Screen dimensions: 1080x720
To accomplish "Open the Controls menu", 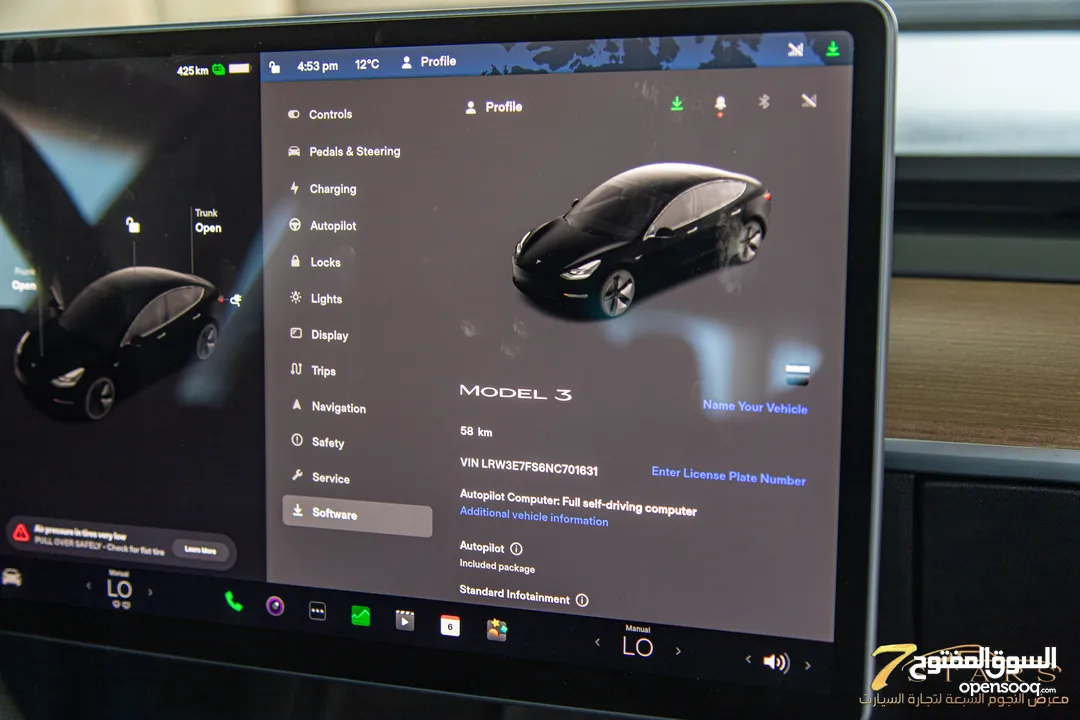I will pyautogui.click(x=320, y=114).
